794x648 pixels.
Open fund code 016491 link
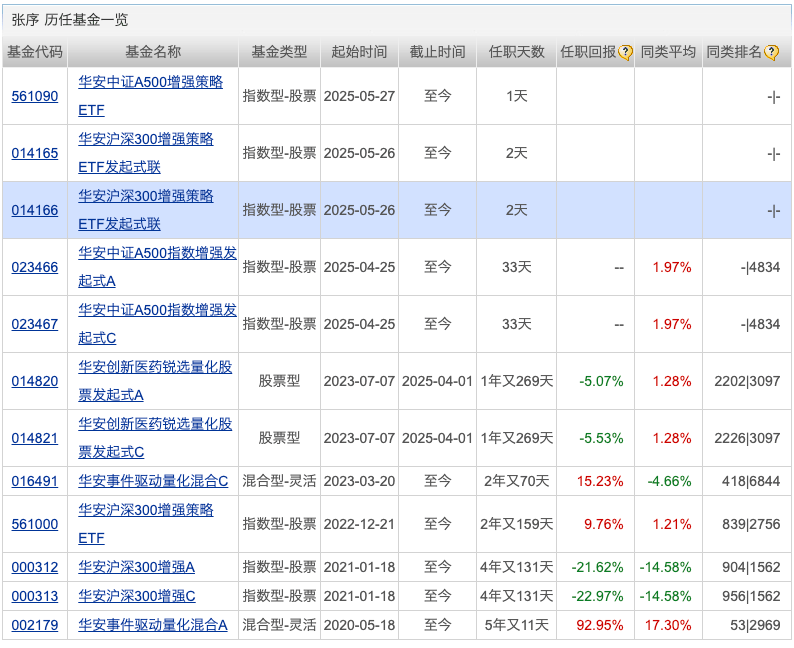pos(35,481)
